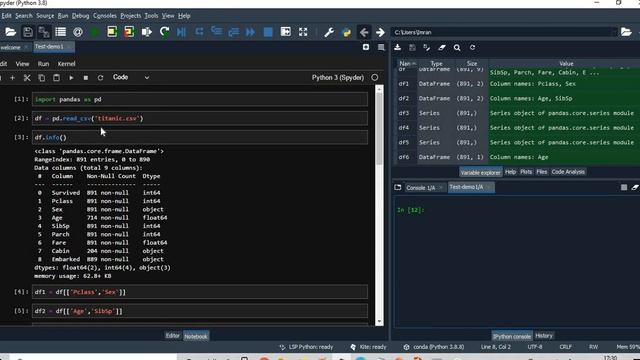The image size is (640, 360).
Task: Run selected notebook cell play button
Action: pyautogui.click(x=71, y=78)
